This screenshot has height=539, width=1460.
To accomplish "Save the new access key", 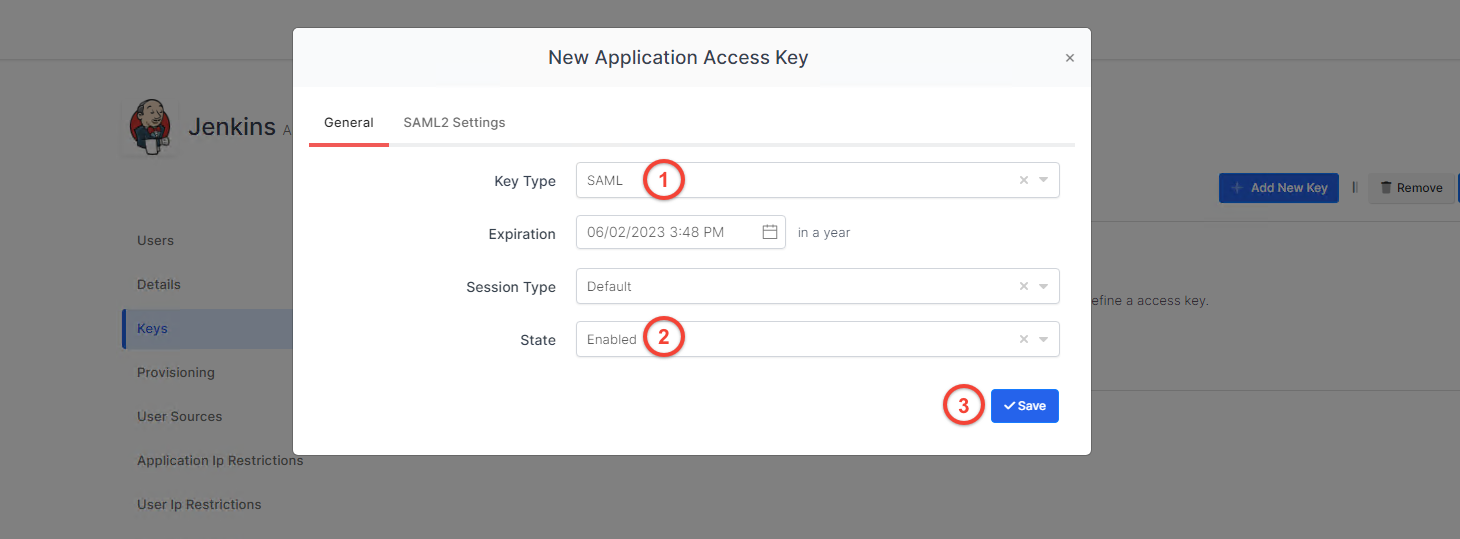I will click(1024, 406).
